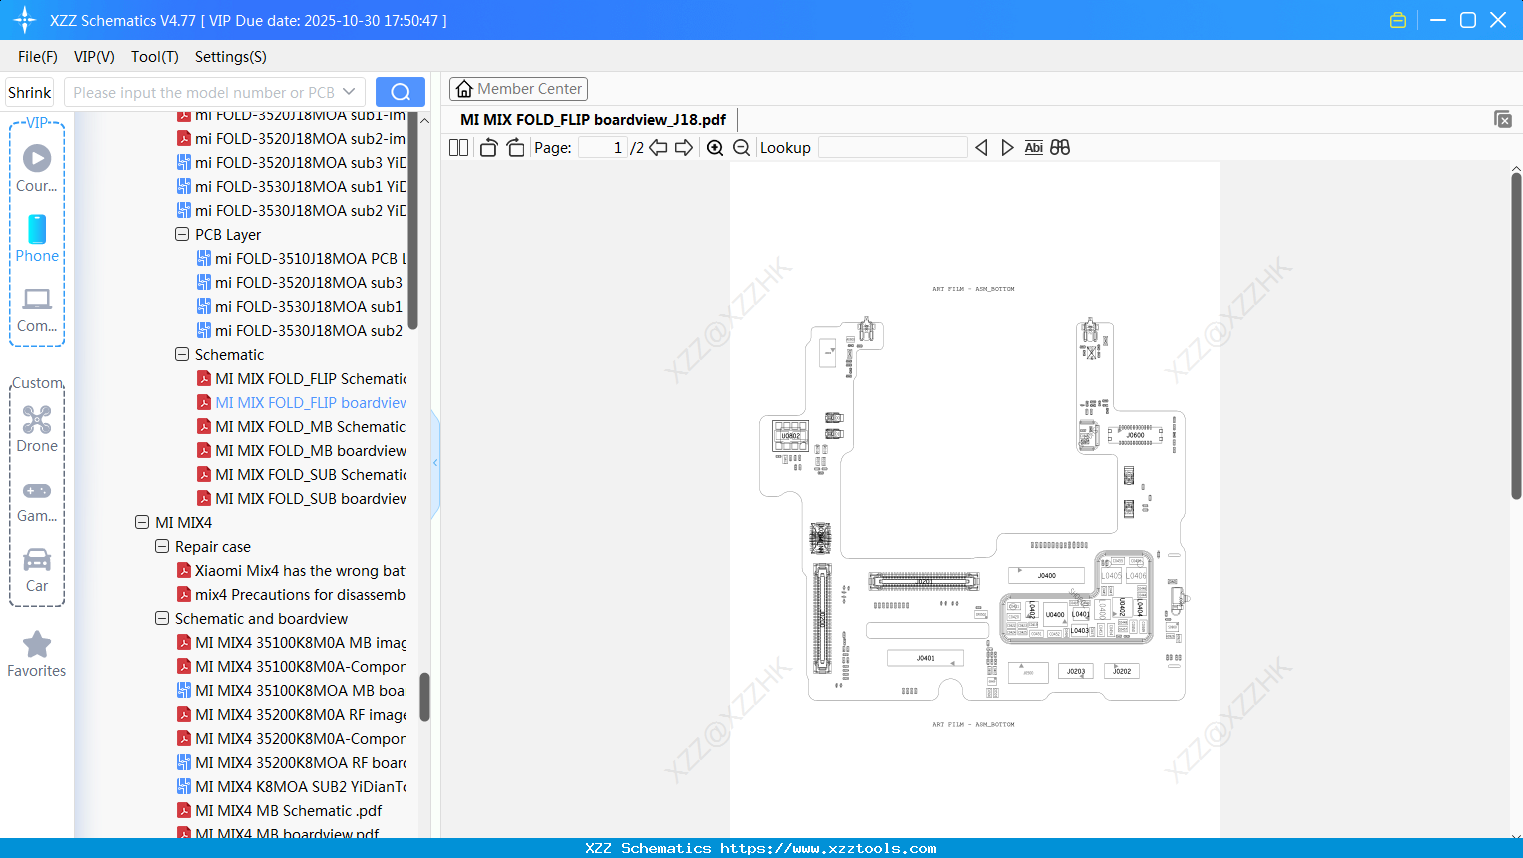The width and height of the screenshot is (1523, 858).
Task: Click the XZZ logo in title bar
Action: [25, 20]
